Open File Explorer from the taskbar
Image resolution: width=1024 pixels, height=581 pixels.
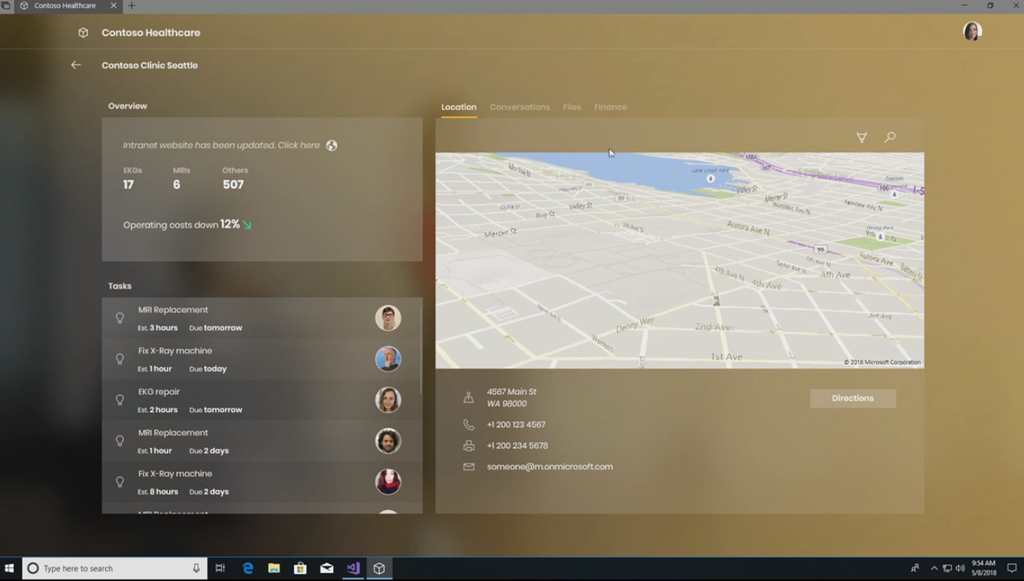click(274, 568)
